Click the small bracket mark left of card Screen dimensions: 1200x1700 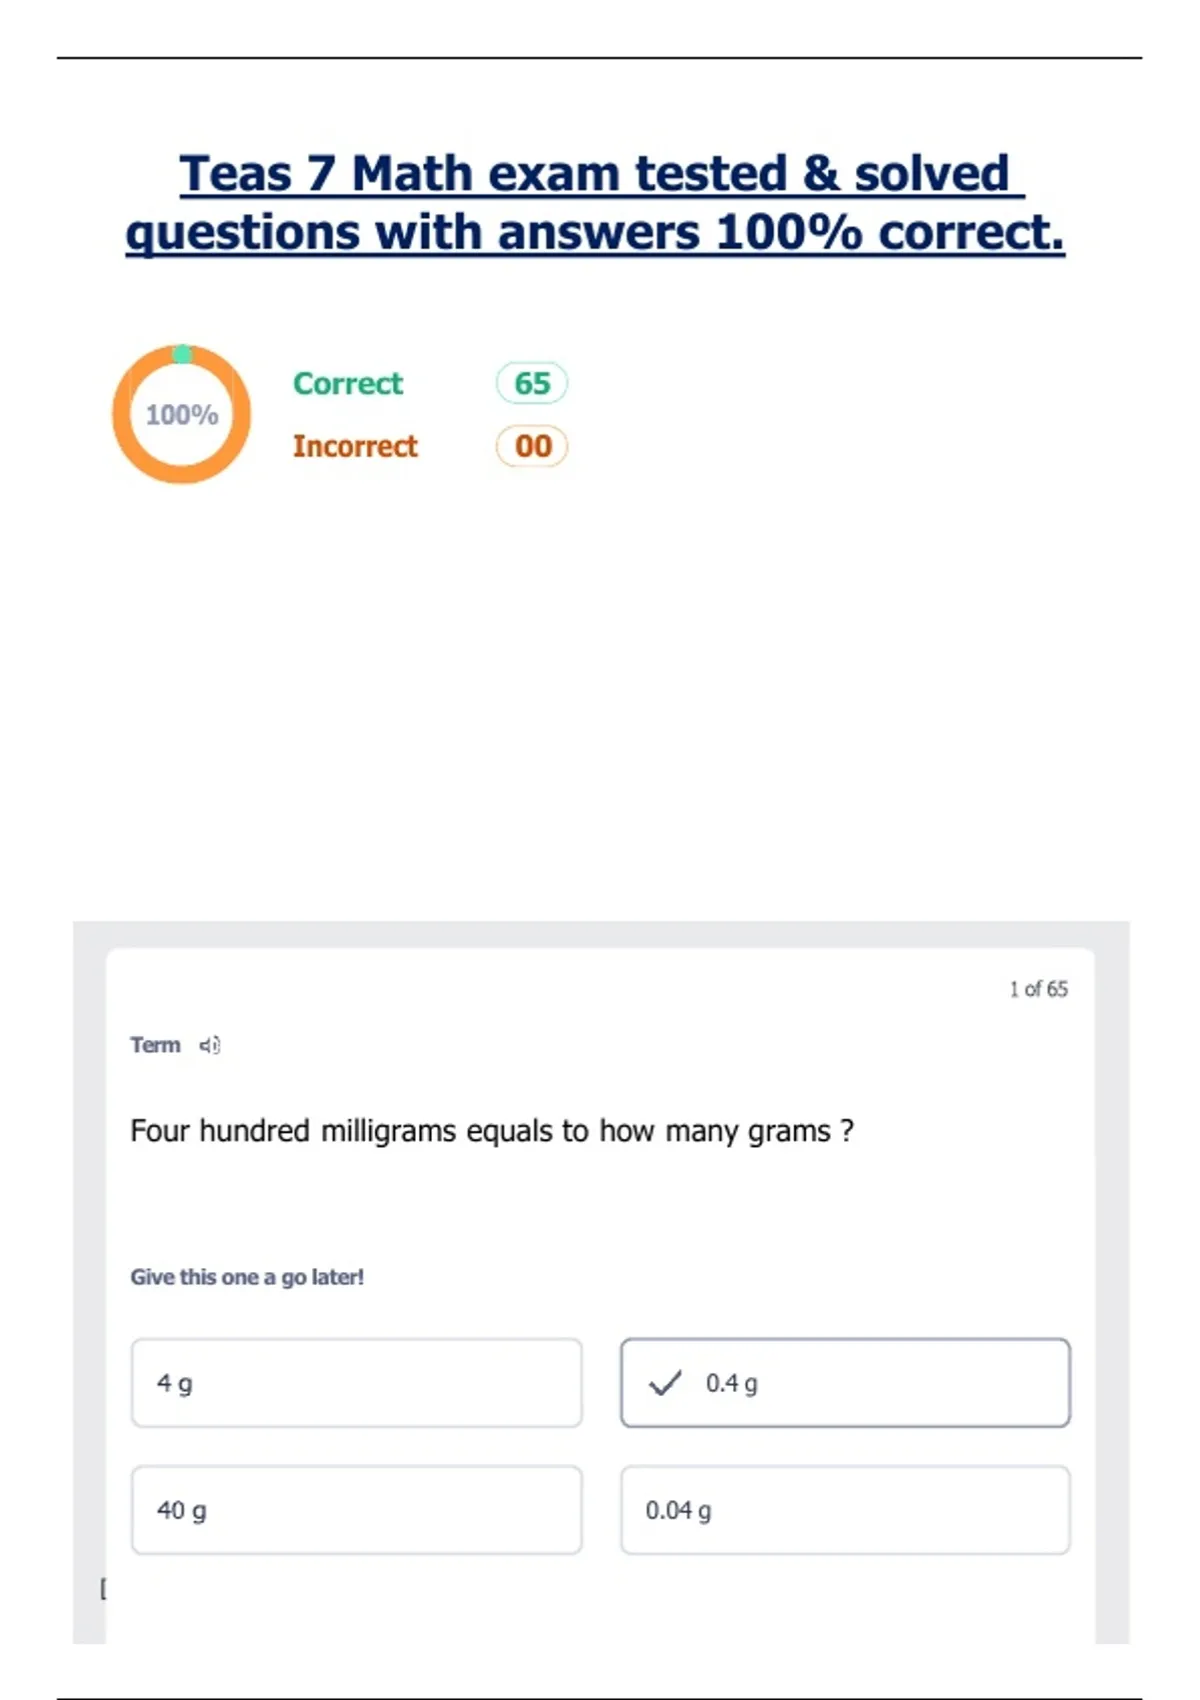[103, 1588]
